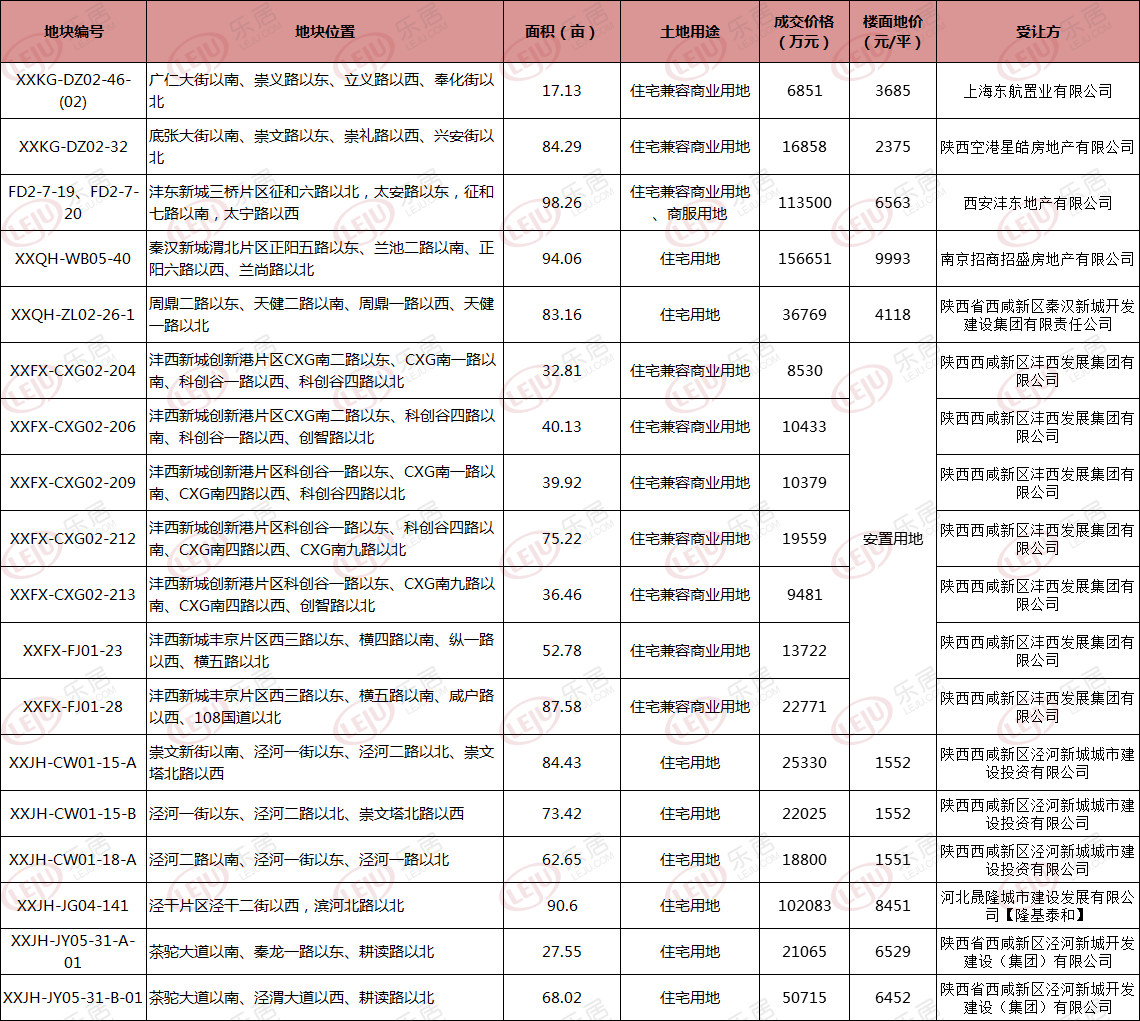1140x1021 pixels.
Task: Click price value 102083
Action: click(x=804, y=905)
